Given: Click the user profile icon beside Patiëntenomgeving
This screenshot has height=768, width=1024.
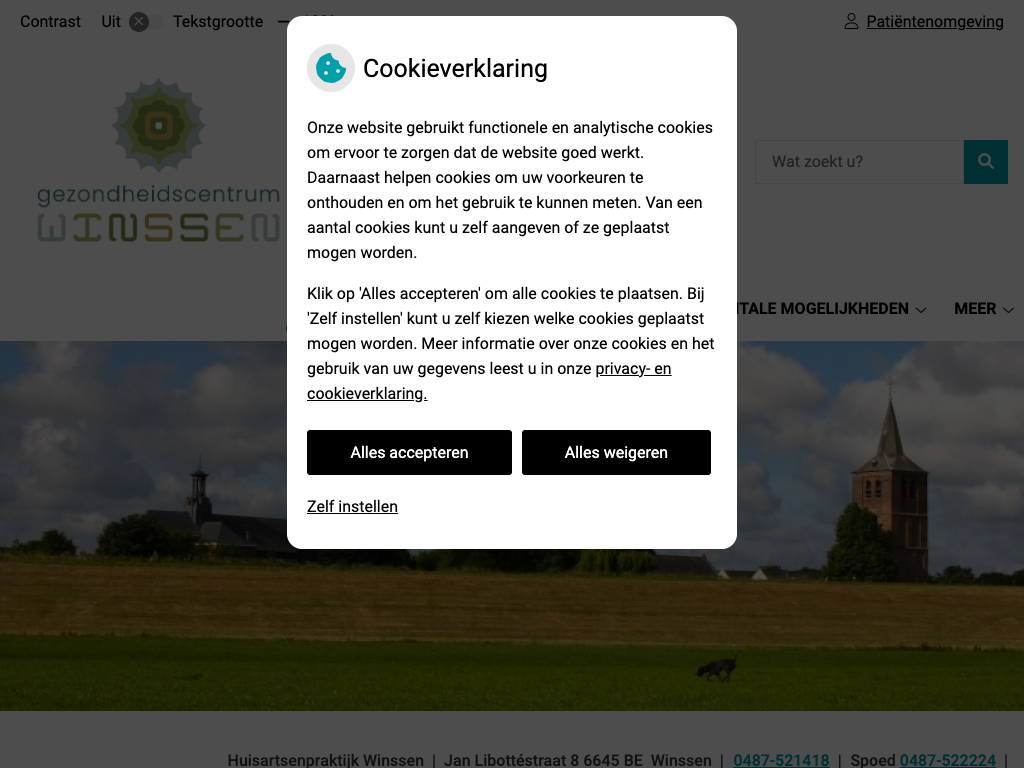Looking at the screenshot, I should (851, 22).
